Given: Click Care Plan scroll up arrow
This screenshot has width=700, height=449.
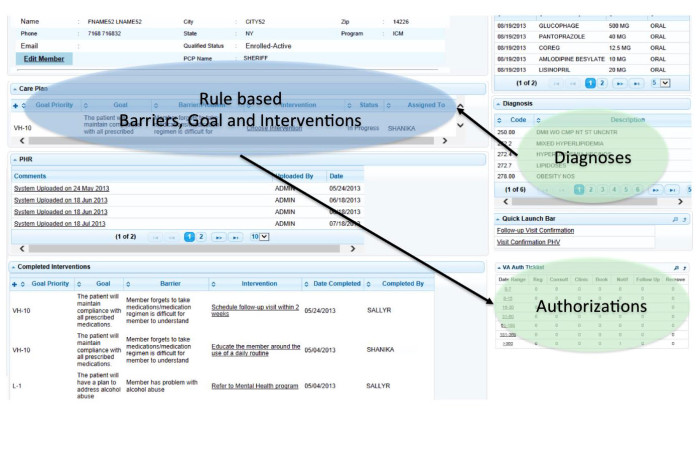Looking at the screenshot, I should coord(460,107).
